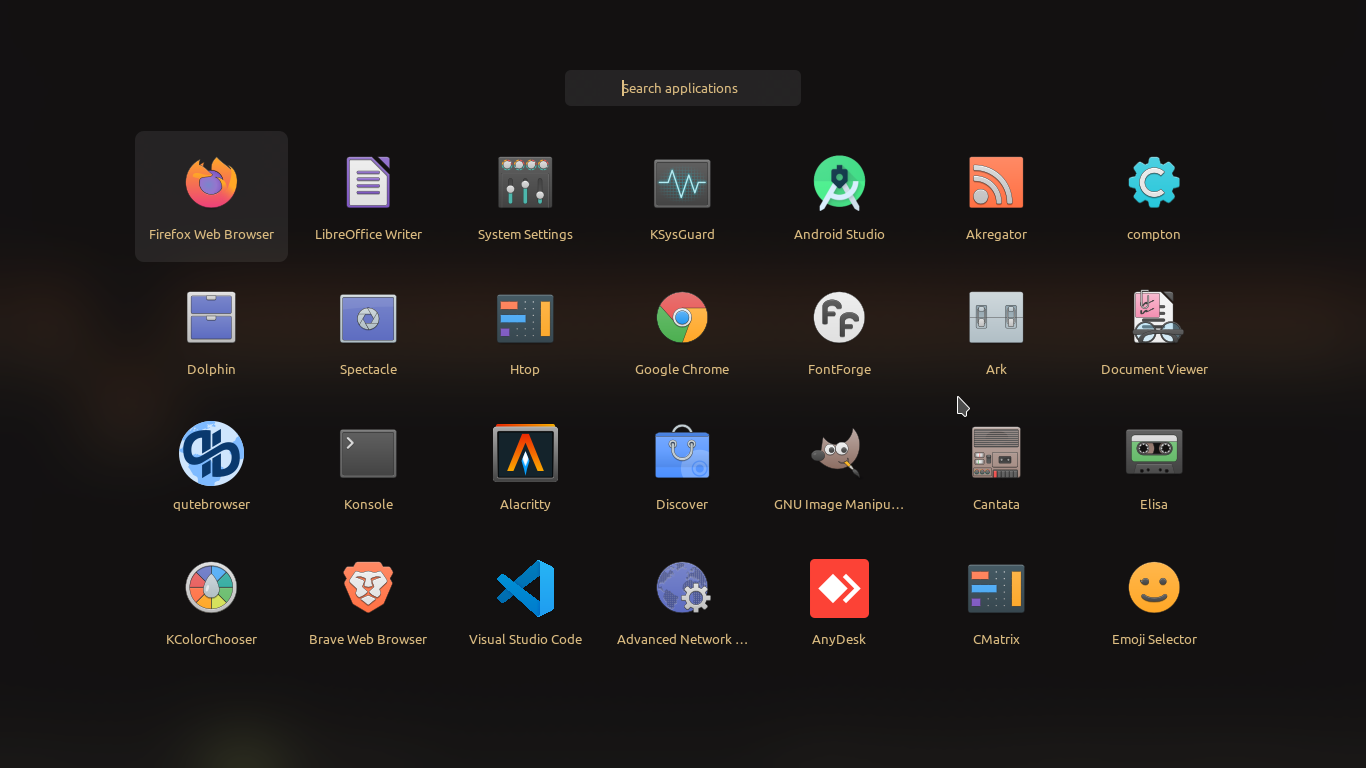1366x768 pixels.
Task: Launch the FontForge icon
Action: pyautogui.click(x=839, y=318)
